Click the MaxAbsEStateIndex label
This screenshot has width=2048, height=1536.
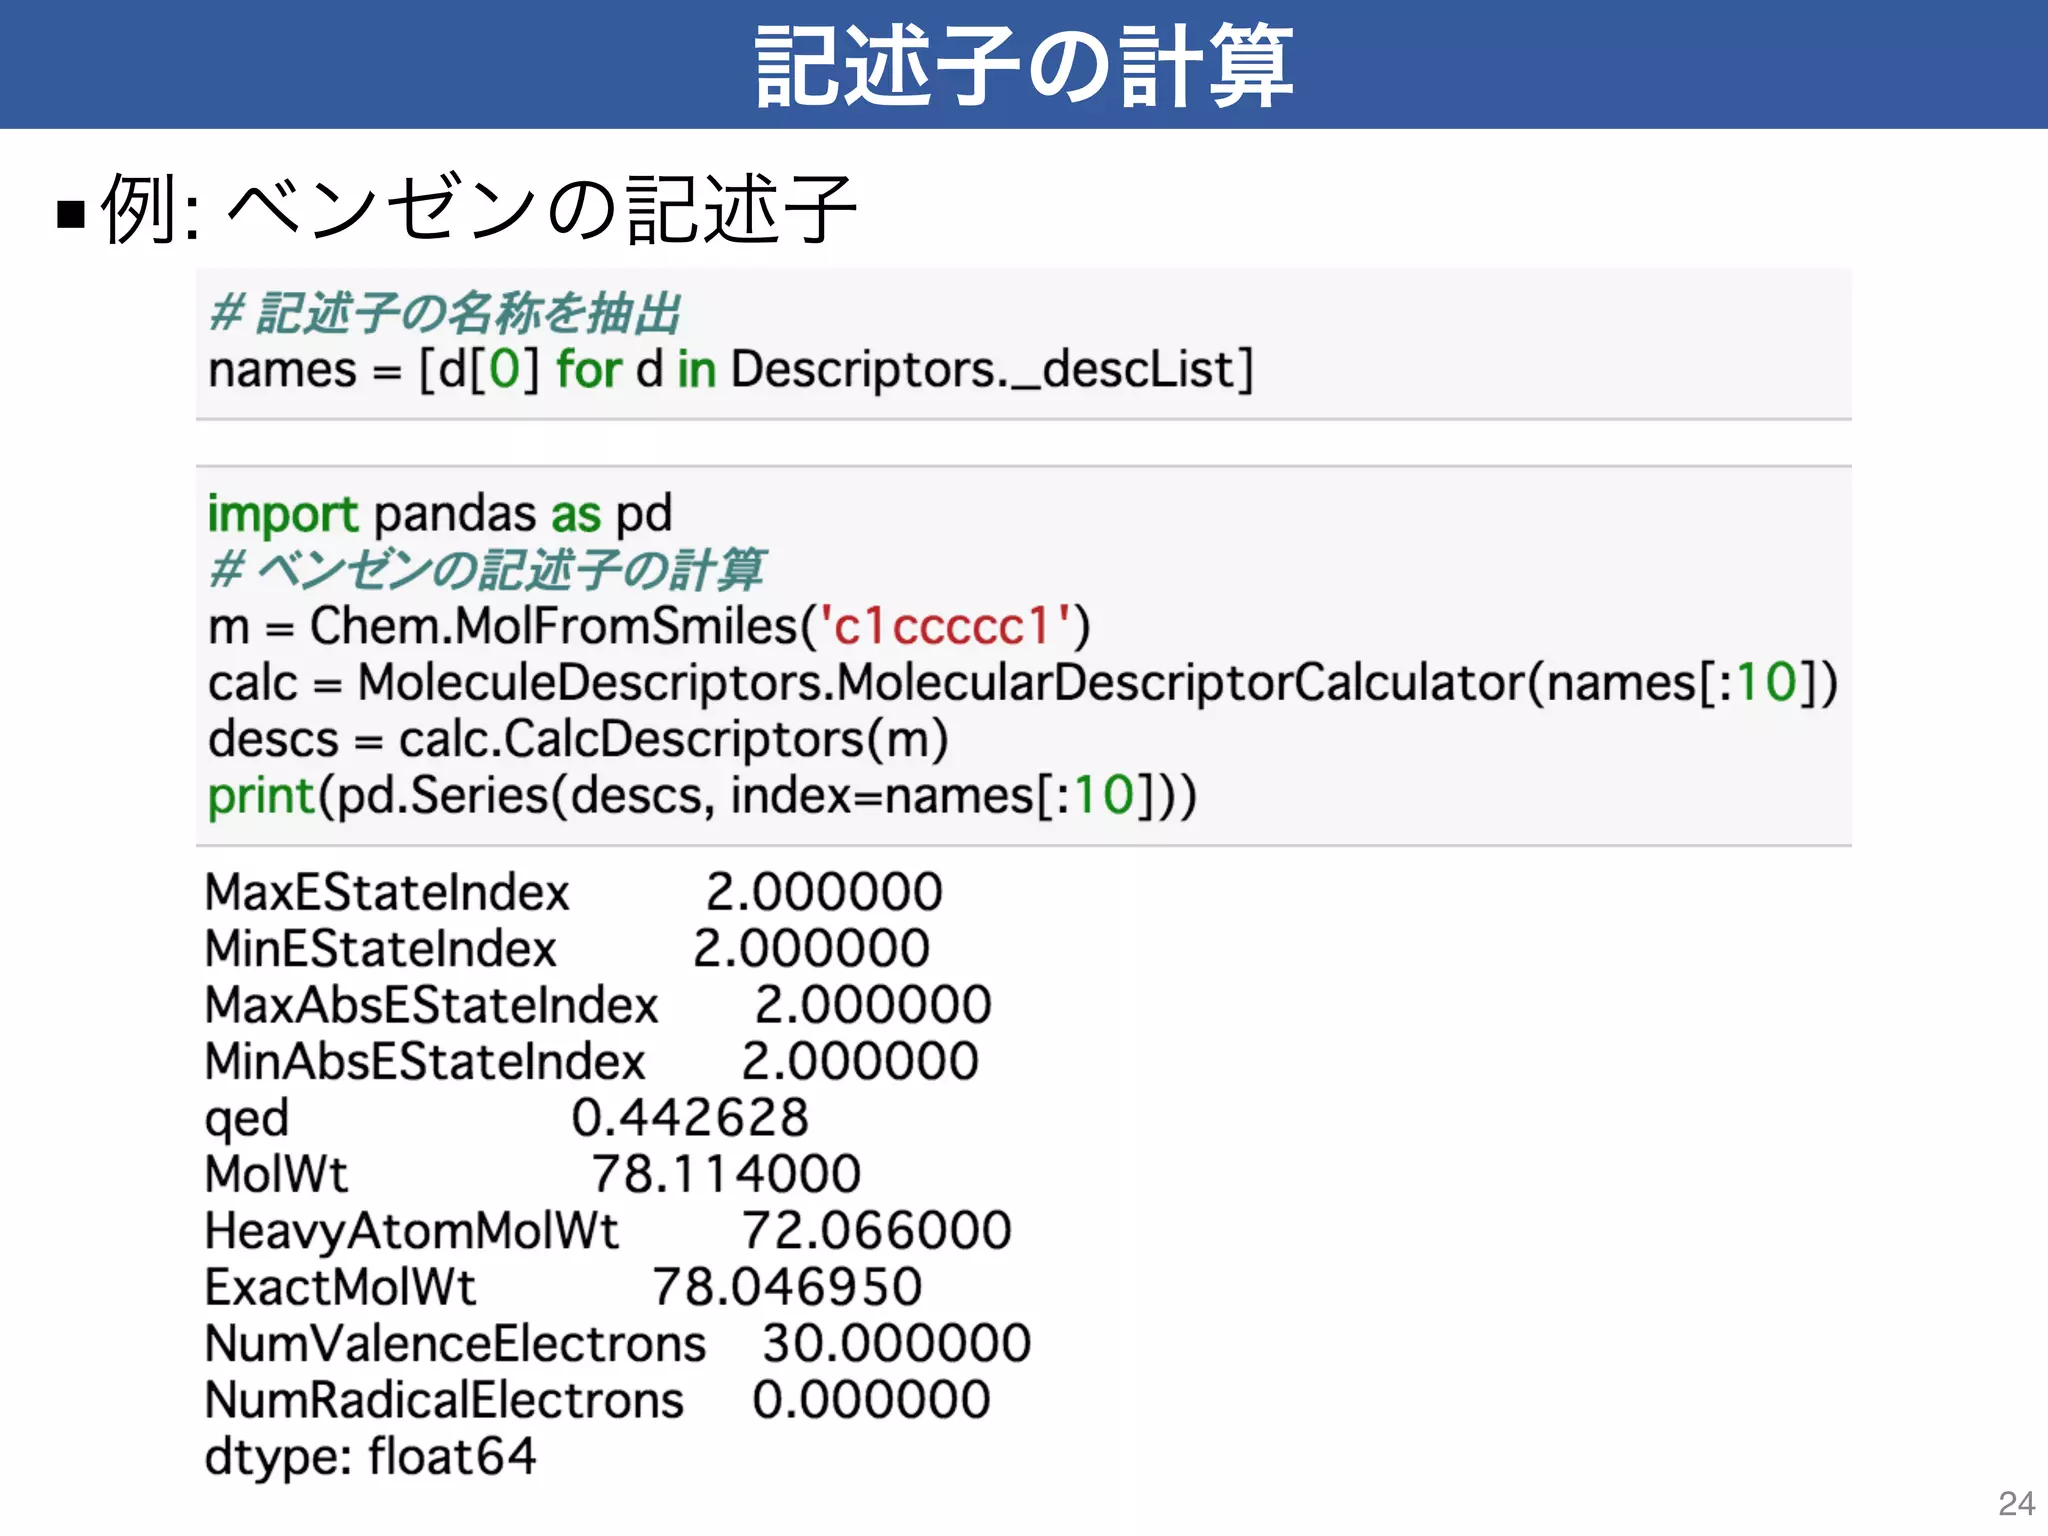pos(431,1005)
